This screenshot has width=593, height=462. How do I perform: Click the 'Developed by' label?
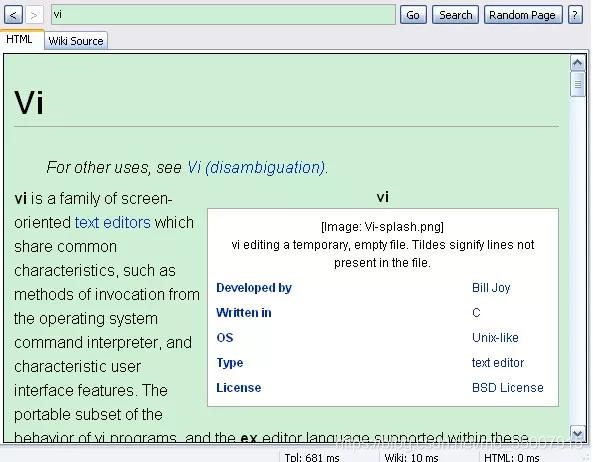[254, 288]
